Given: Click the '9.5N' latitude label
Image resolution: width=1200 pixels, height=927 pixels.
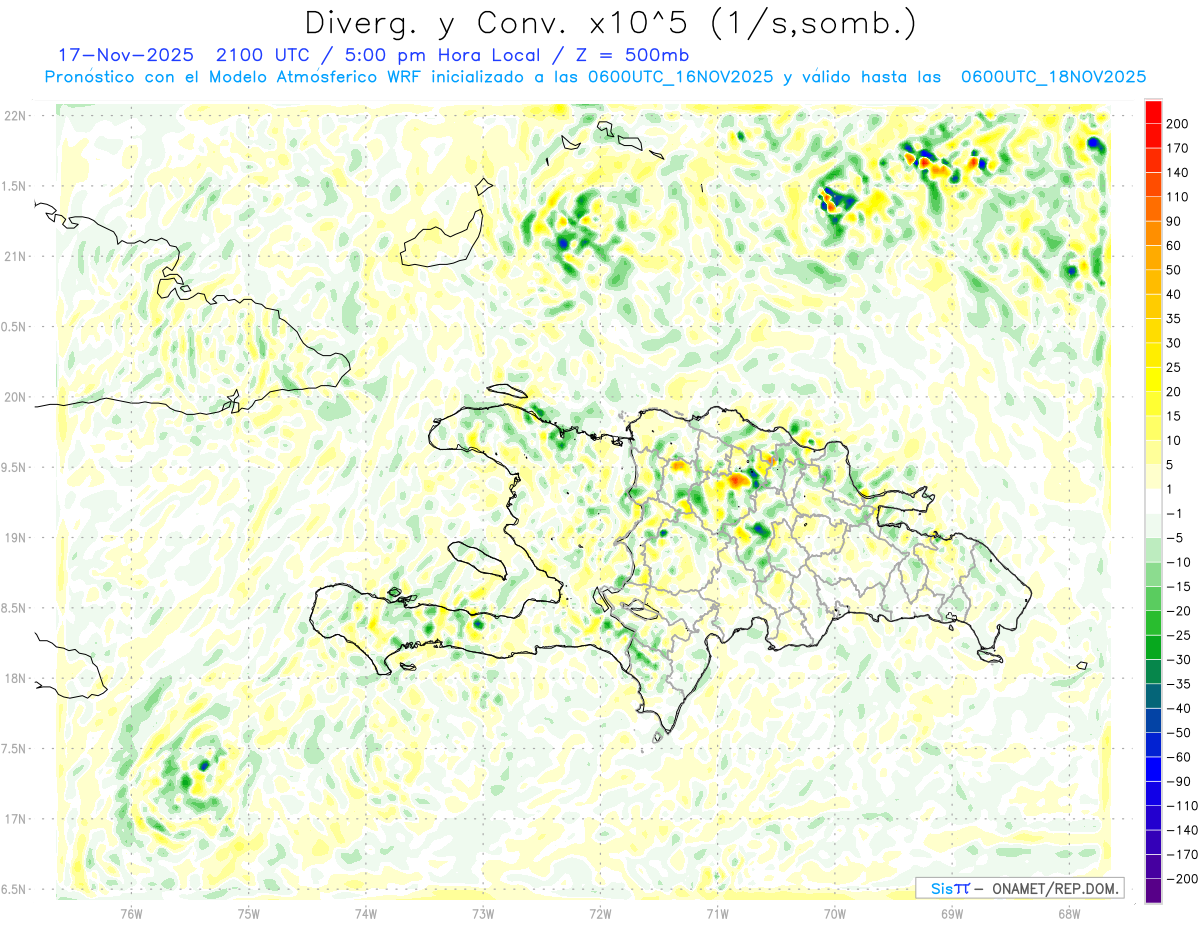Looking at the screenshot, I should tap(14, 467).
